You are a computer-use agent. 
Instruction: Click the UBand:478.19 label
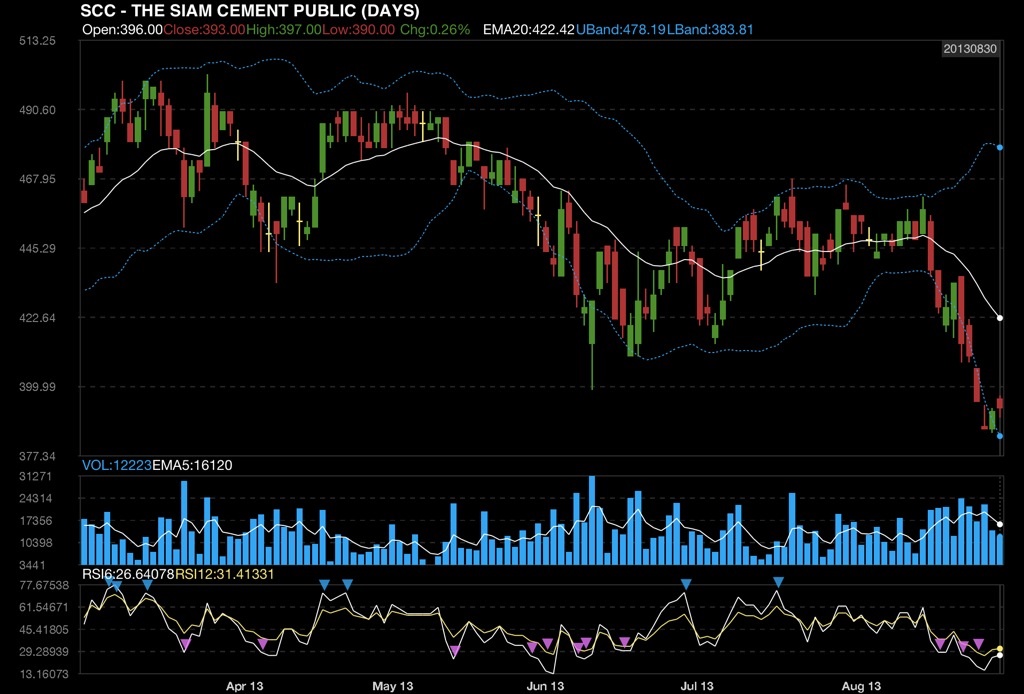point(620,29)
